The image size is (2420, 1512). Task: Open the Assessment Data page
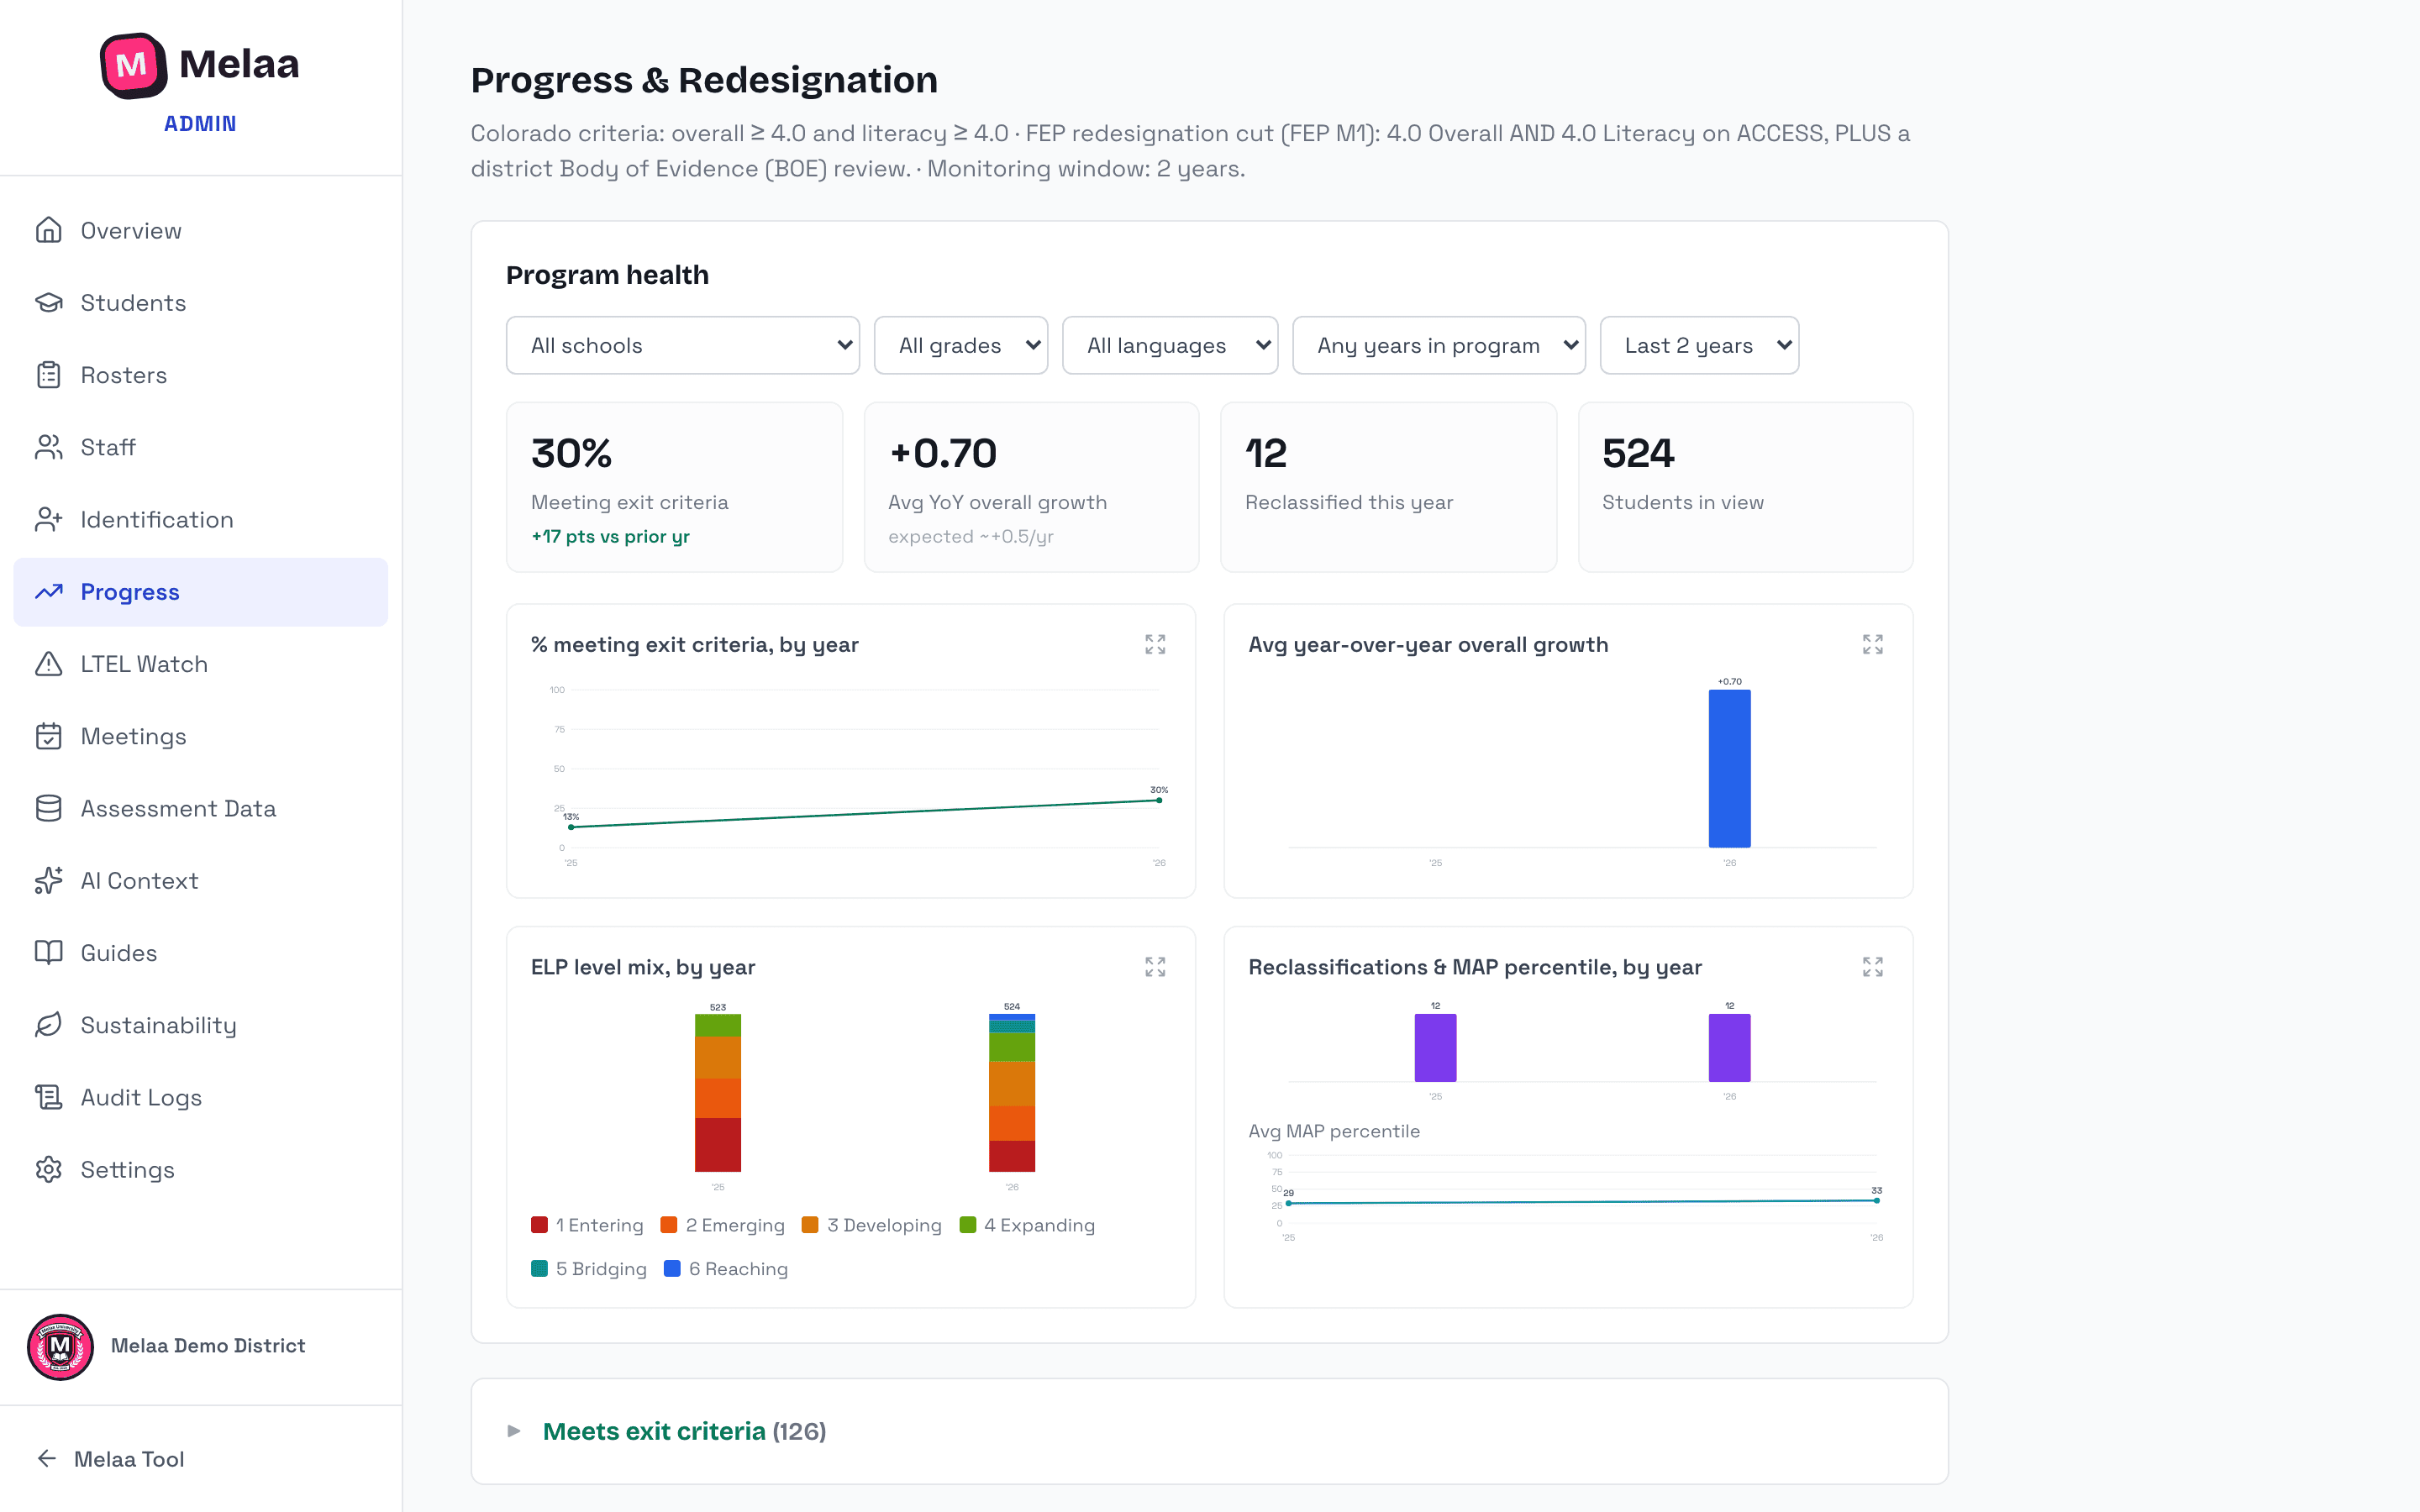[201, 808]
